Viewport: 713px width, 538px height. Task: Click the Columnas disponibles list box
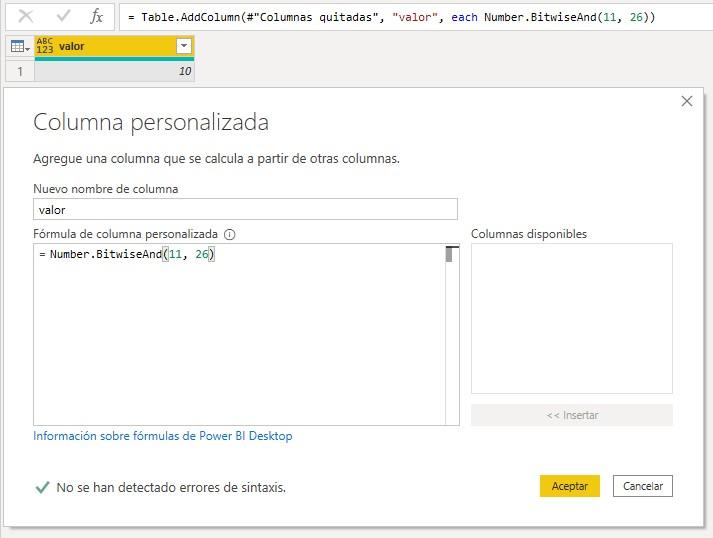pyautogui.click(x=572, y=318)
